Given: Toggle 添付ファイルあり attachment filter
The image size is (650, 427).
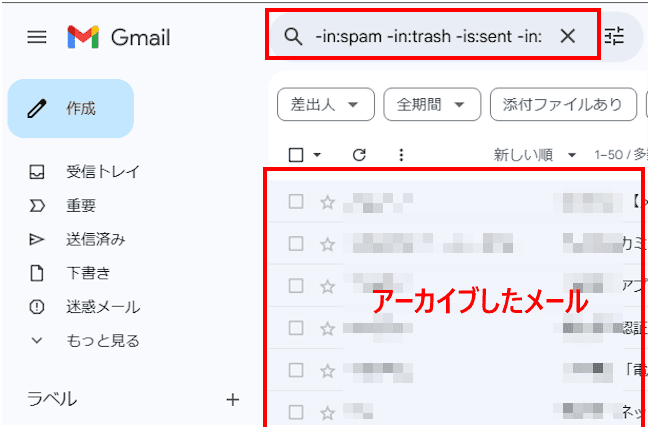Looking at the screenshot, I should tap(563, 104).
